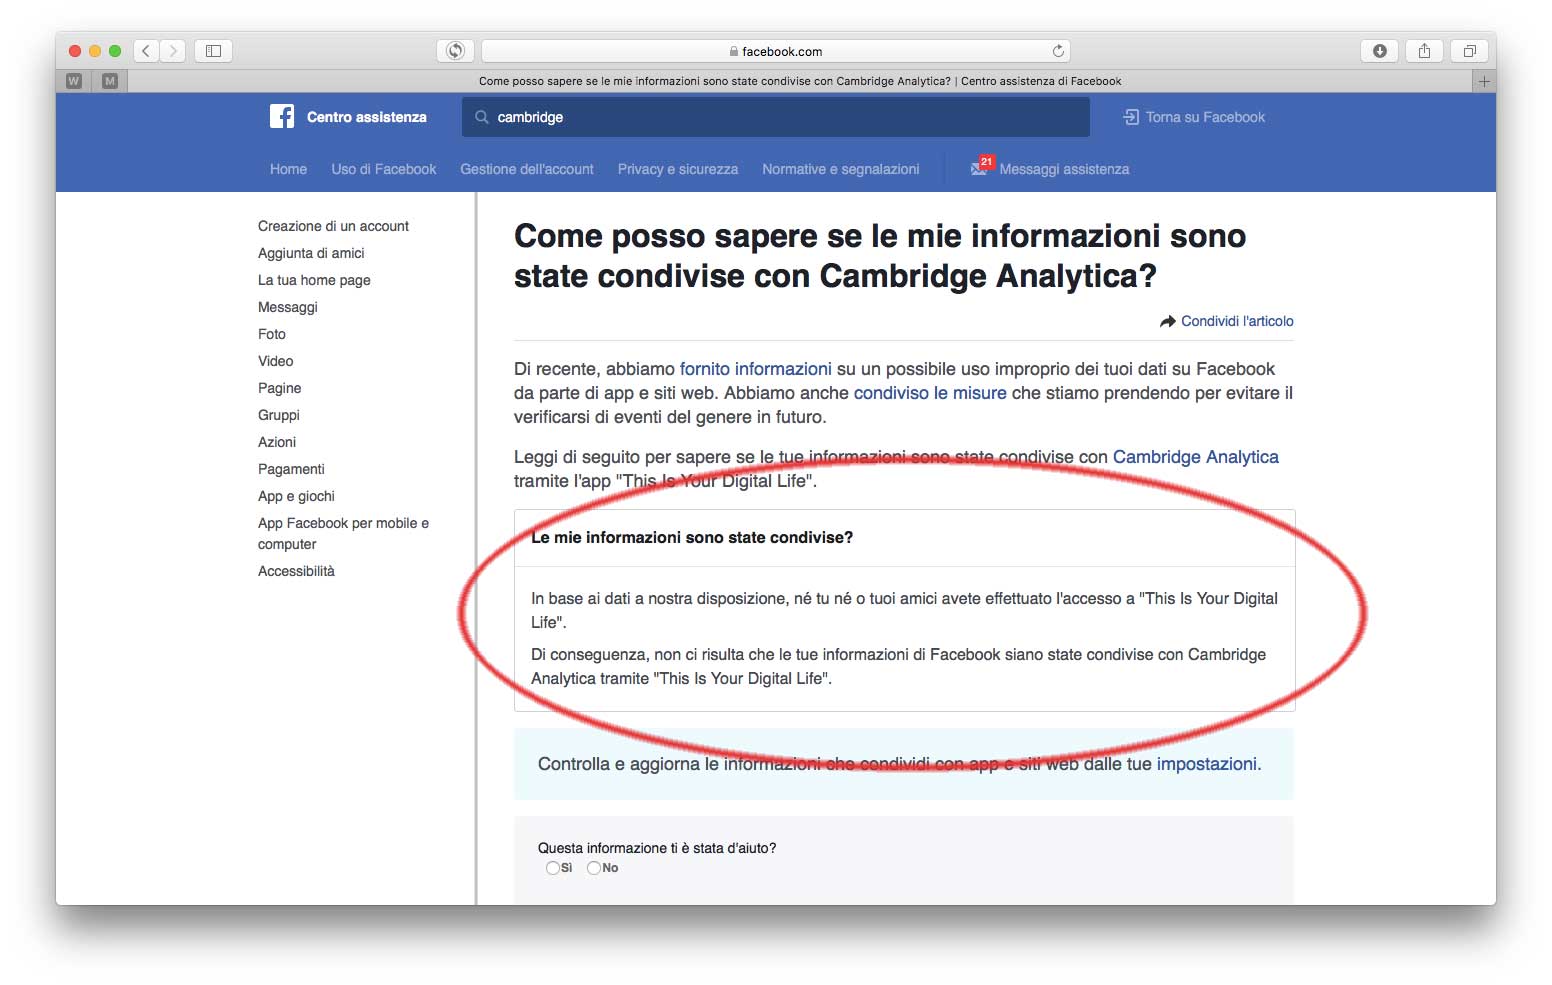Click the search field containing 'cambridge'
Screen dimensions: 1552x985
[776, 117]
